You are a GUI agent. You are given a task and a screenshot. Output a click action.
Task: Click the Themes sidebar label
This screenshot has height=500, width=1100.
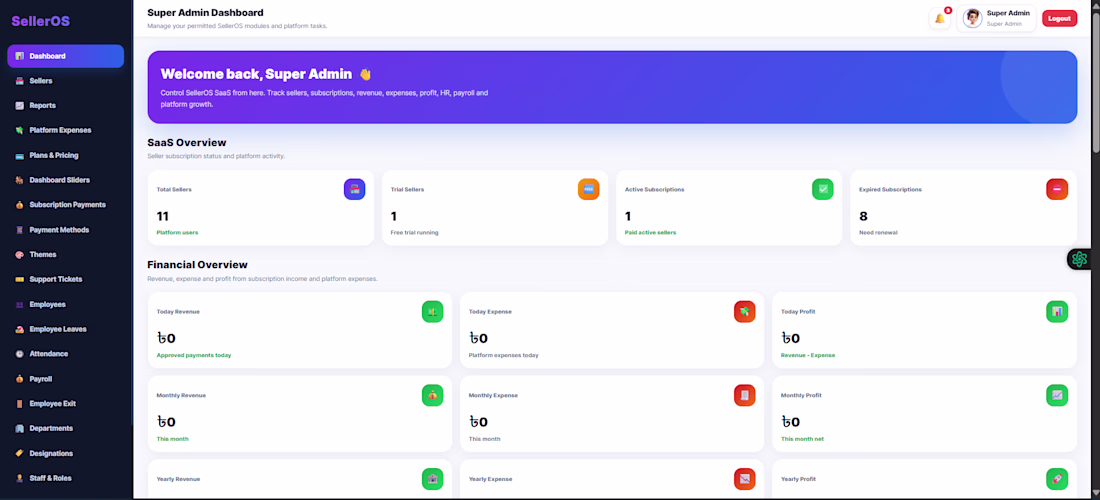(43, 255)
